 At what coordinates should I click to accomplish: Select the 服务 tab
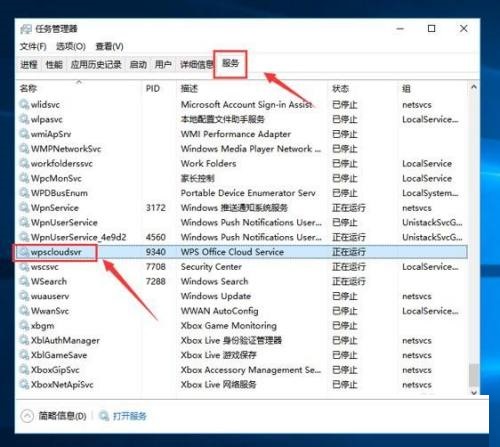(x=230, y=63)
